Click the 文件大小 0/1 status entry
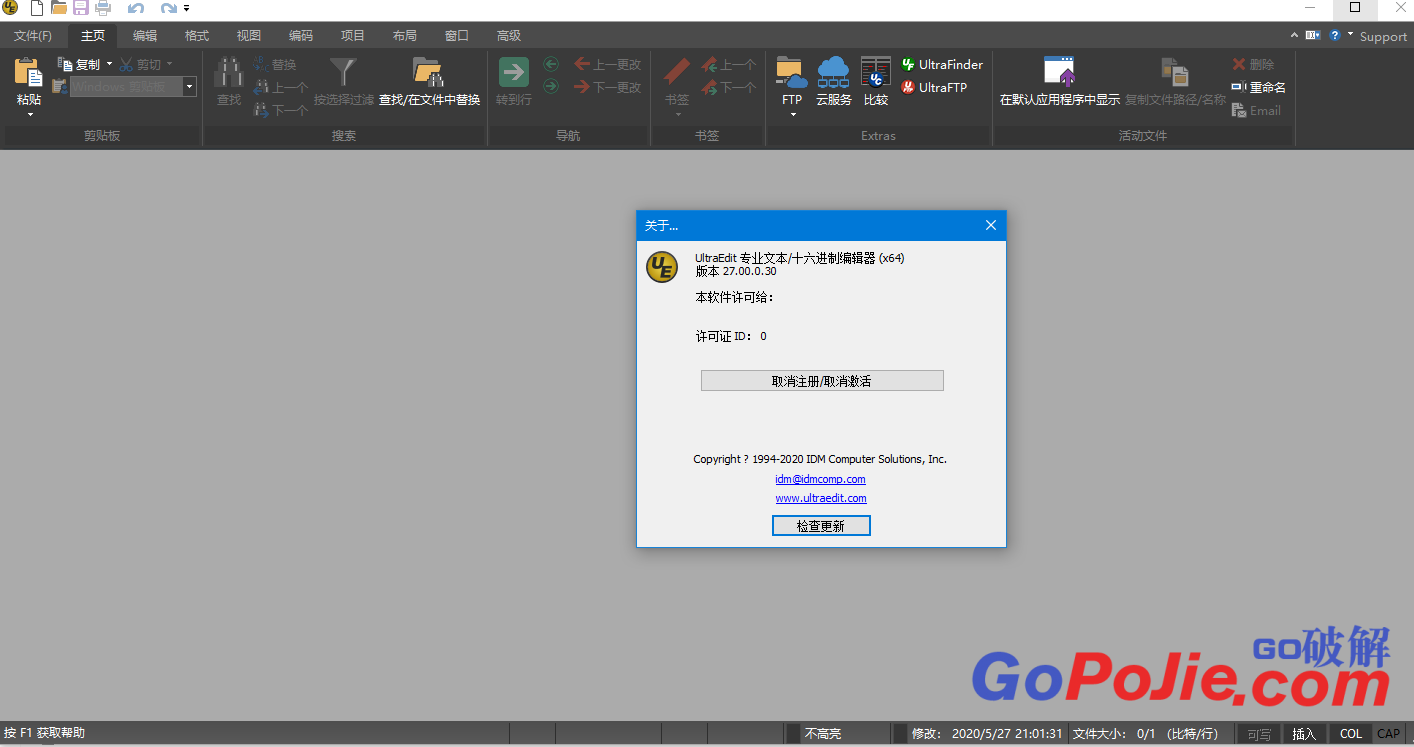 point(1146,734)
